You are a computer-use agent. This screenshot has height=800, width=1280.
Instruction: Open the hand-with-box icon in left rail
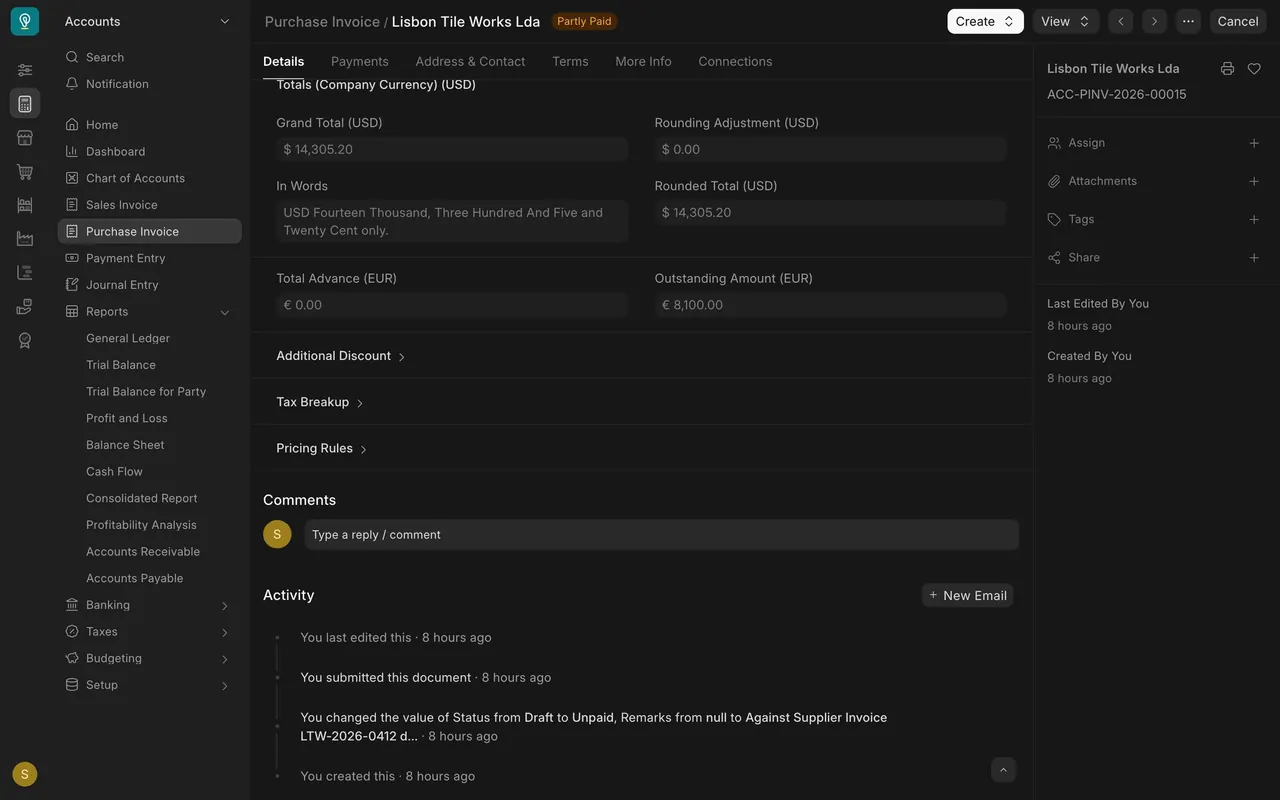[x=25, y=307]
